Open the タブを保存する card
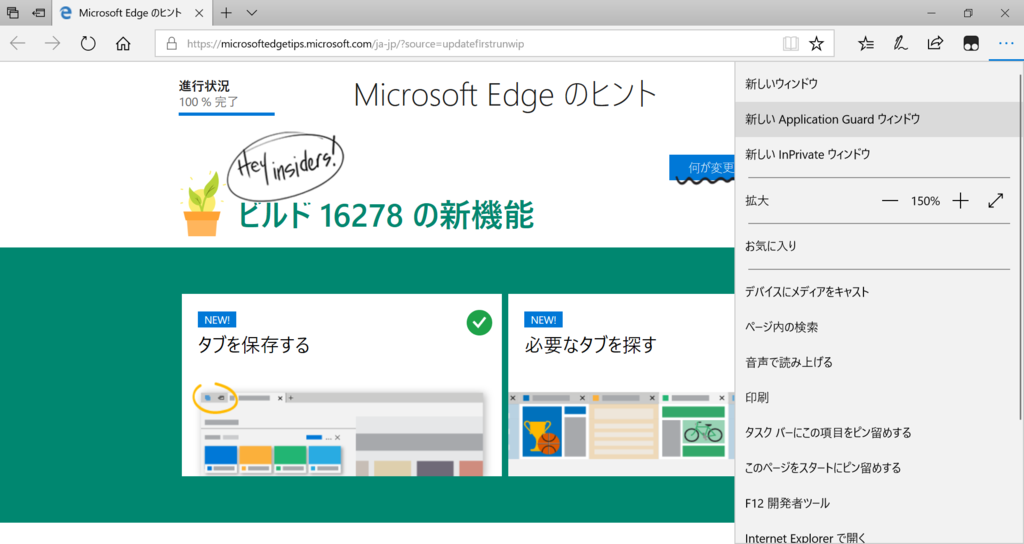The image size is (1024, 544). 342,385
